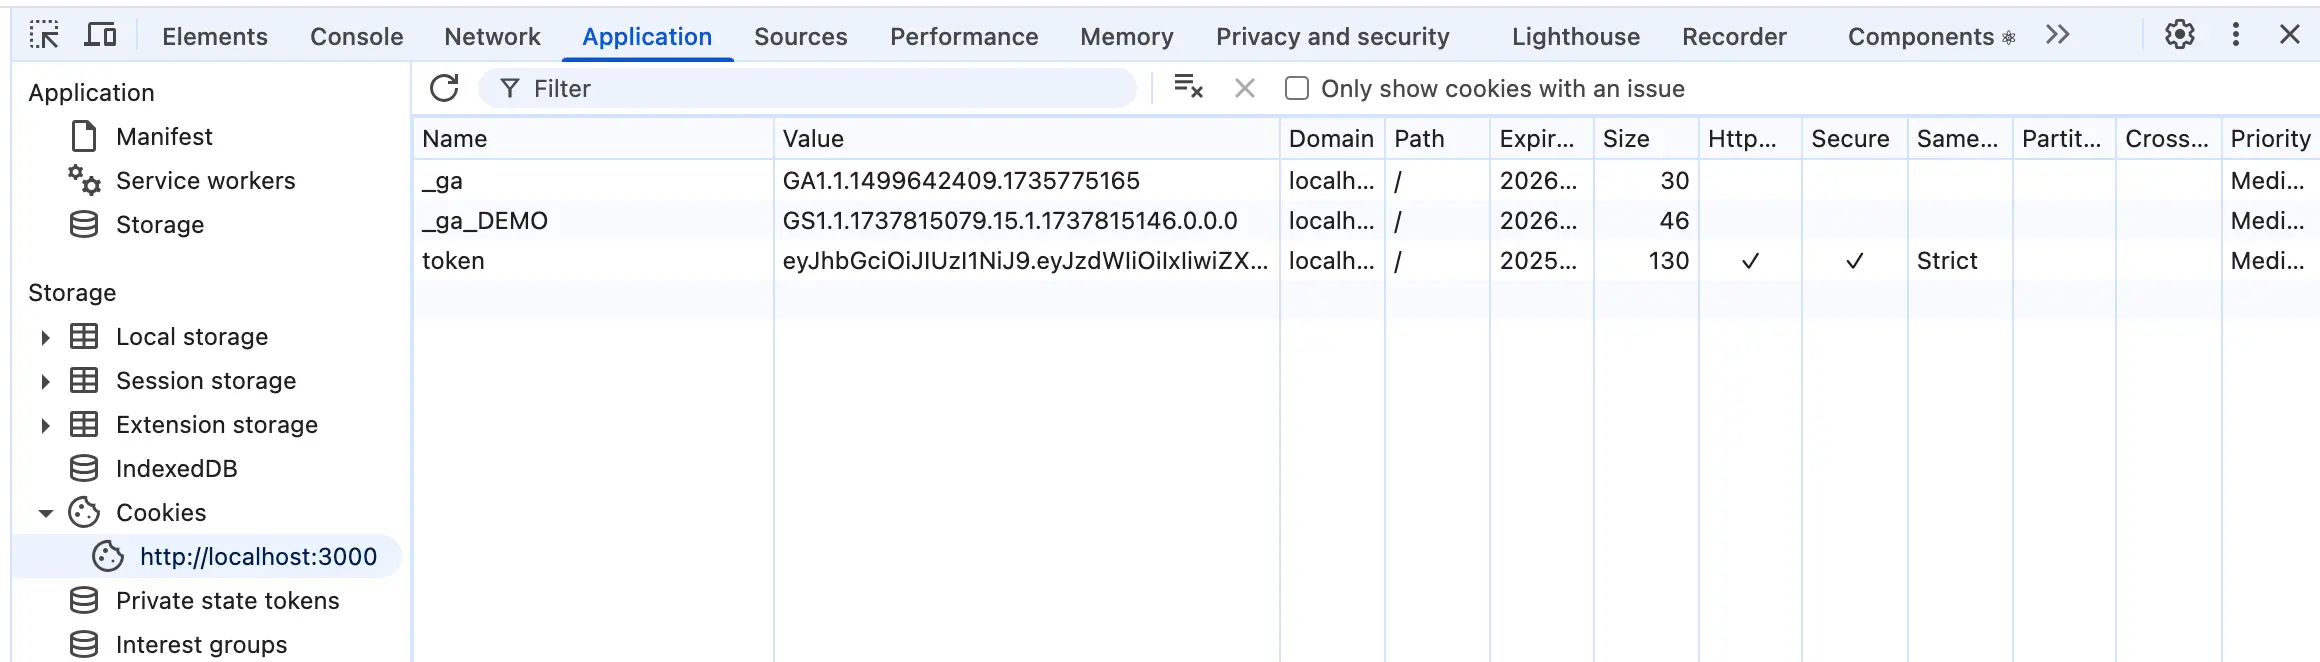Go to the Performance tab
Viewport: 2320px width, 662px height.
point(964,37)
